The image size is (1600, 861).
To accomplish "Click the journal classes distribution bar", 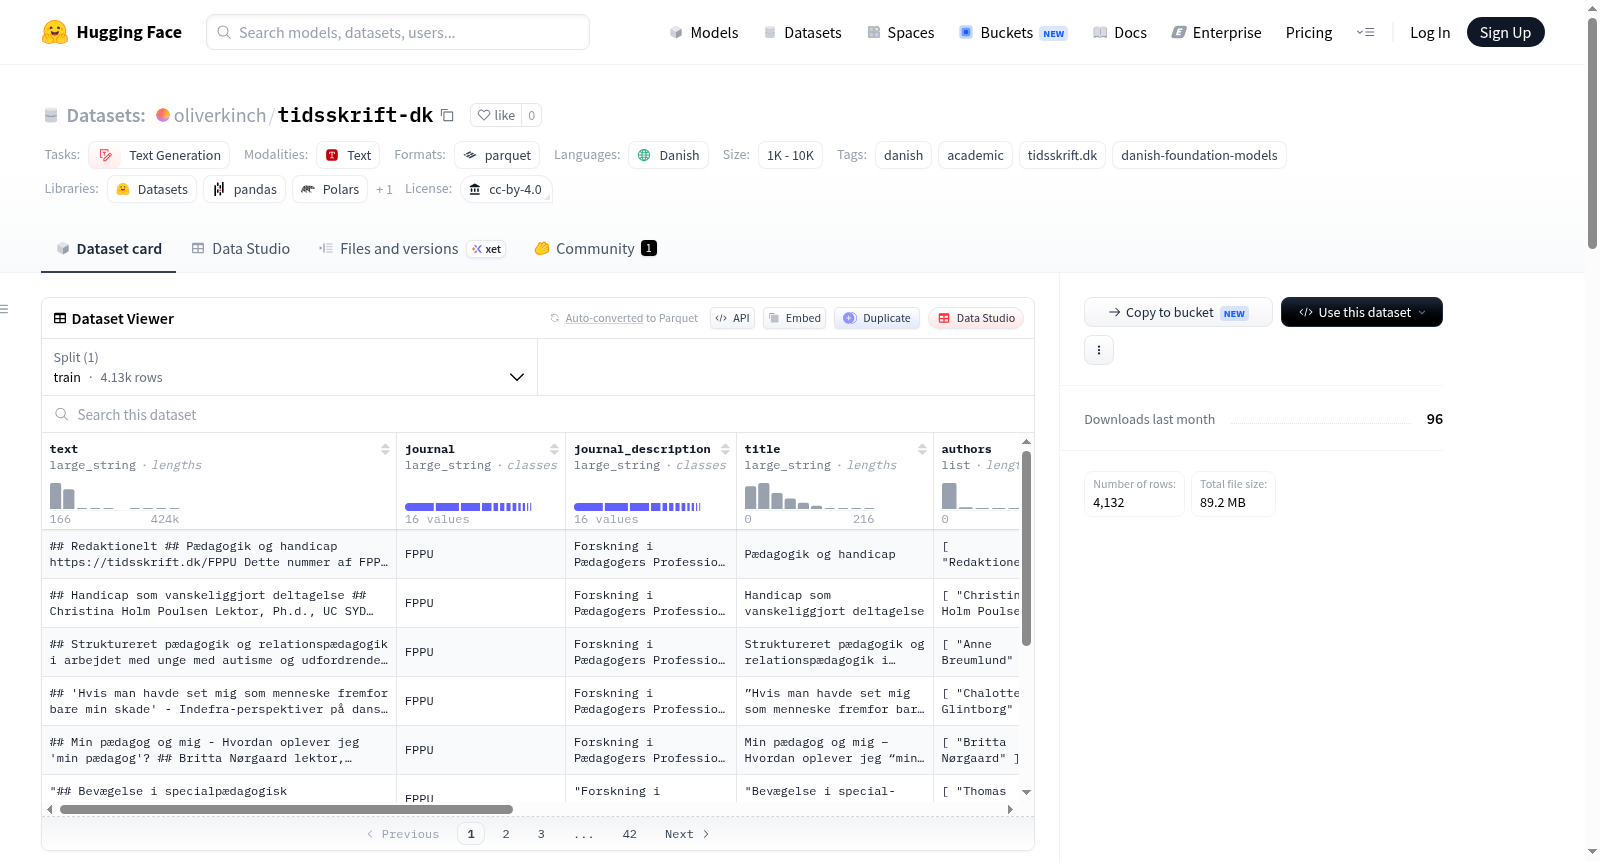I will point(468,507).
